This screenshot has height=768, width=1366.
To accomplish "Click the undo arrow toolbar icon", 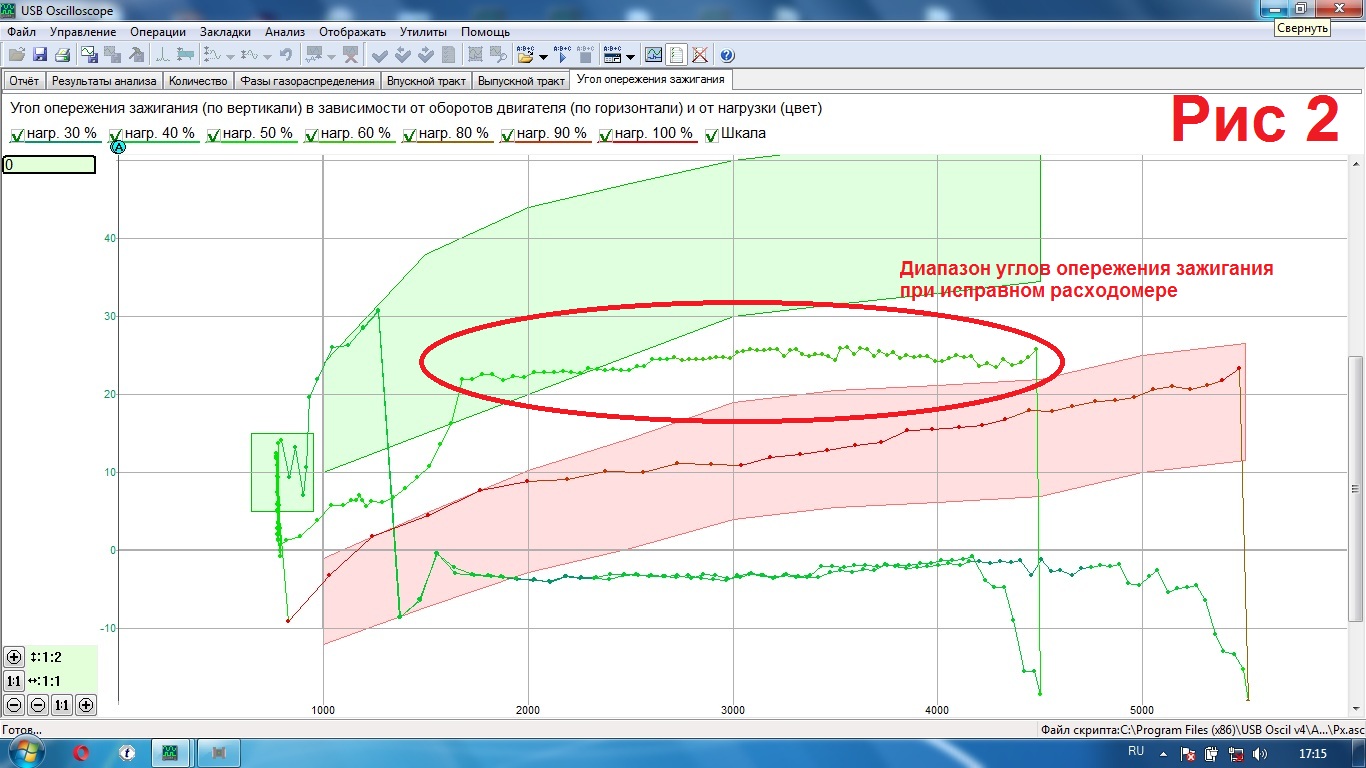I will point(286,55).
